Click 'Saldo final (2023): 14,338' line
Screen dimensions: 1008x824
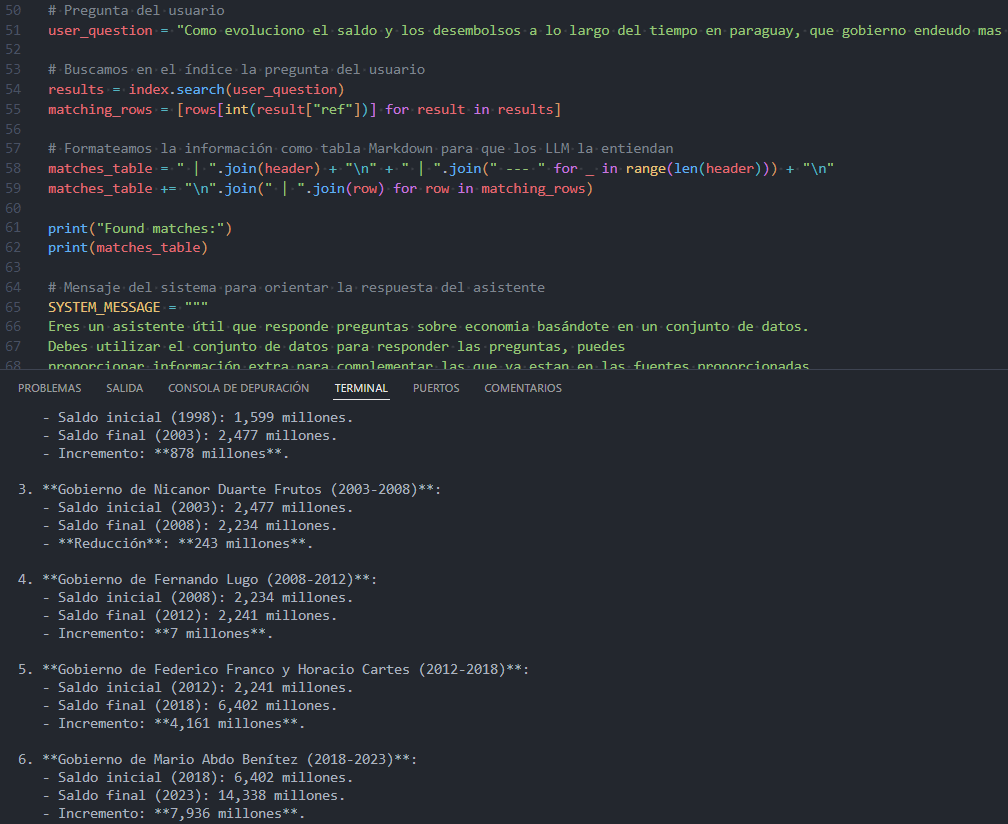(194, 795)
